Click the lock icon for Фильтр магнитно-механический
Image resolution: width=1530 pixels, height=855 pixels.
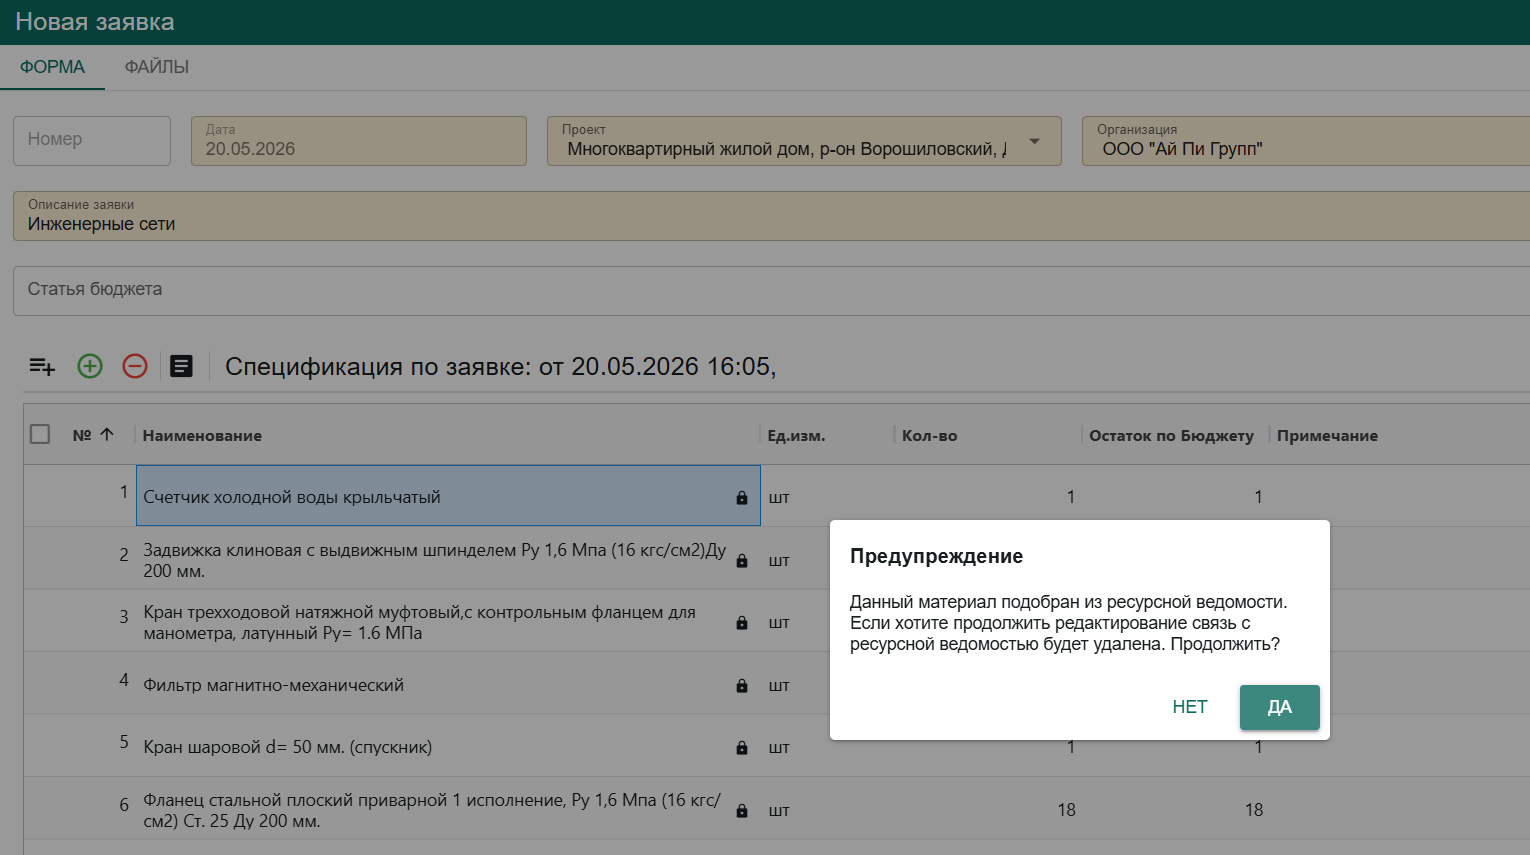click(x=742, y=686)
